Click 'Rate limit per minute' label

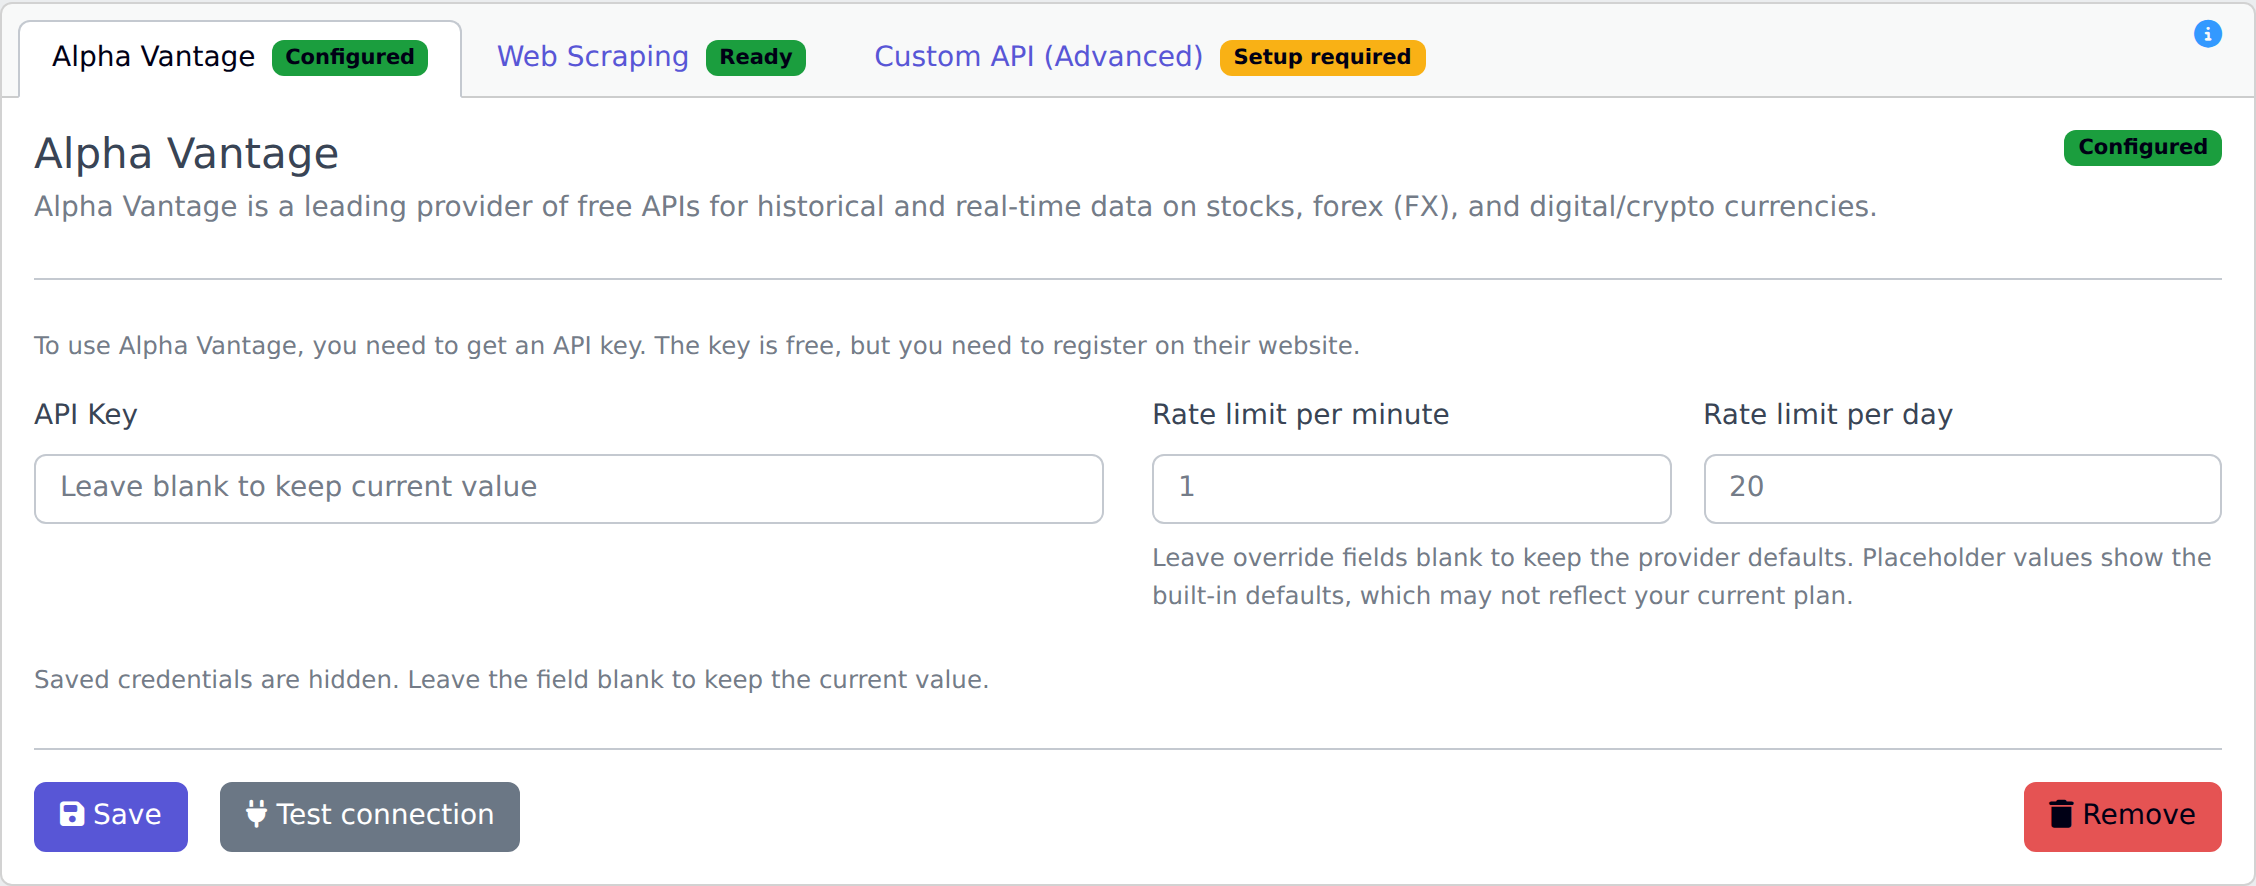pos(1300,414)
